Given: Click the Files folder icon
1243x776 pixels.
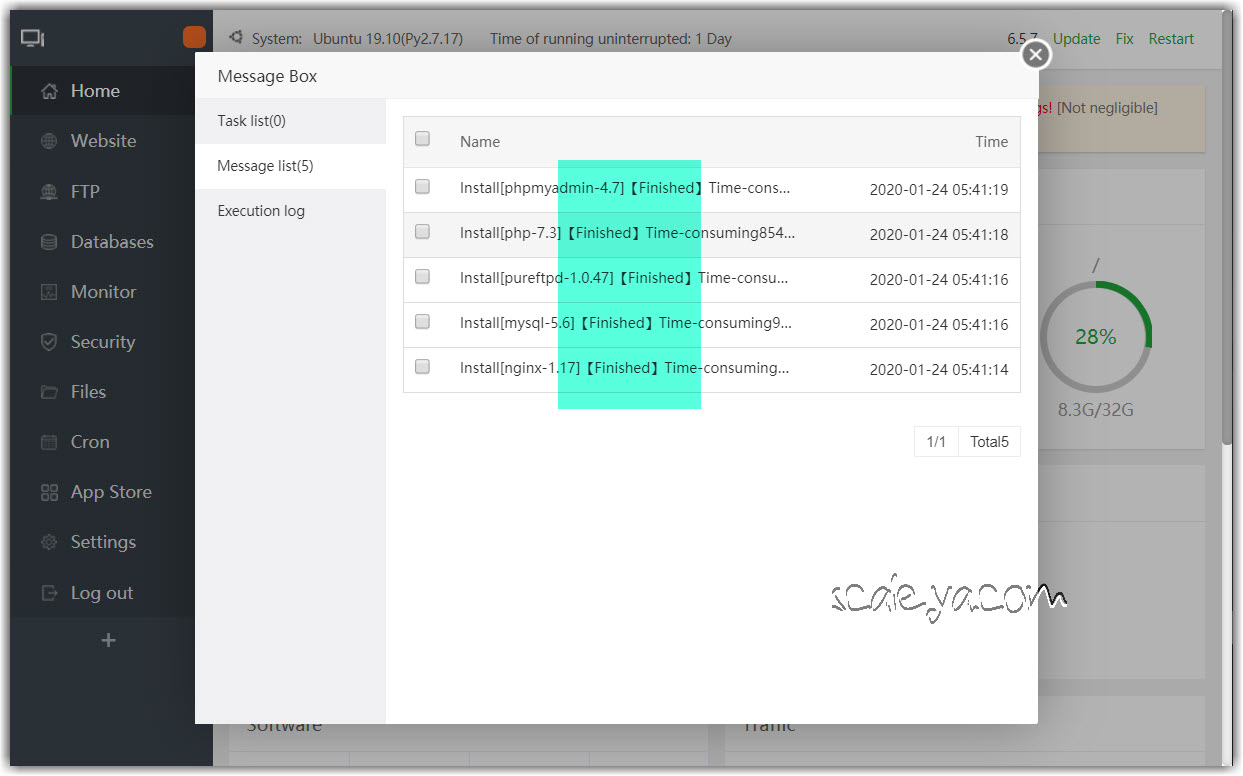Looking at the screenshot, I should pyautogui.click(x=49, y=392).
